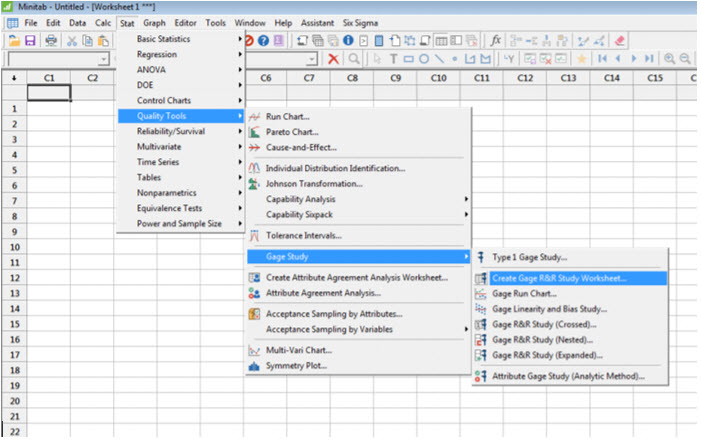Expand Acceptance Sampling by Variables submenu
The width and height of the screenshot is (701, 444).
coord(359,330)
